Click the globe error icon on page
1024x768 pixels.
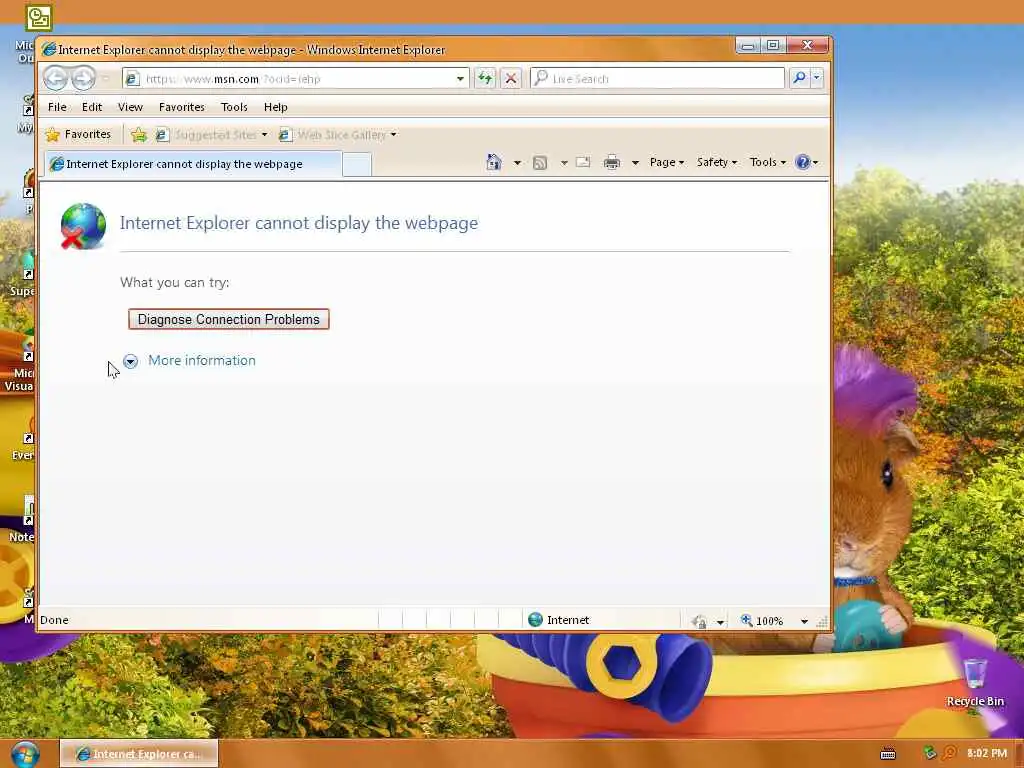click(83, 227)
